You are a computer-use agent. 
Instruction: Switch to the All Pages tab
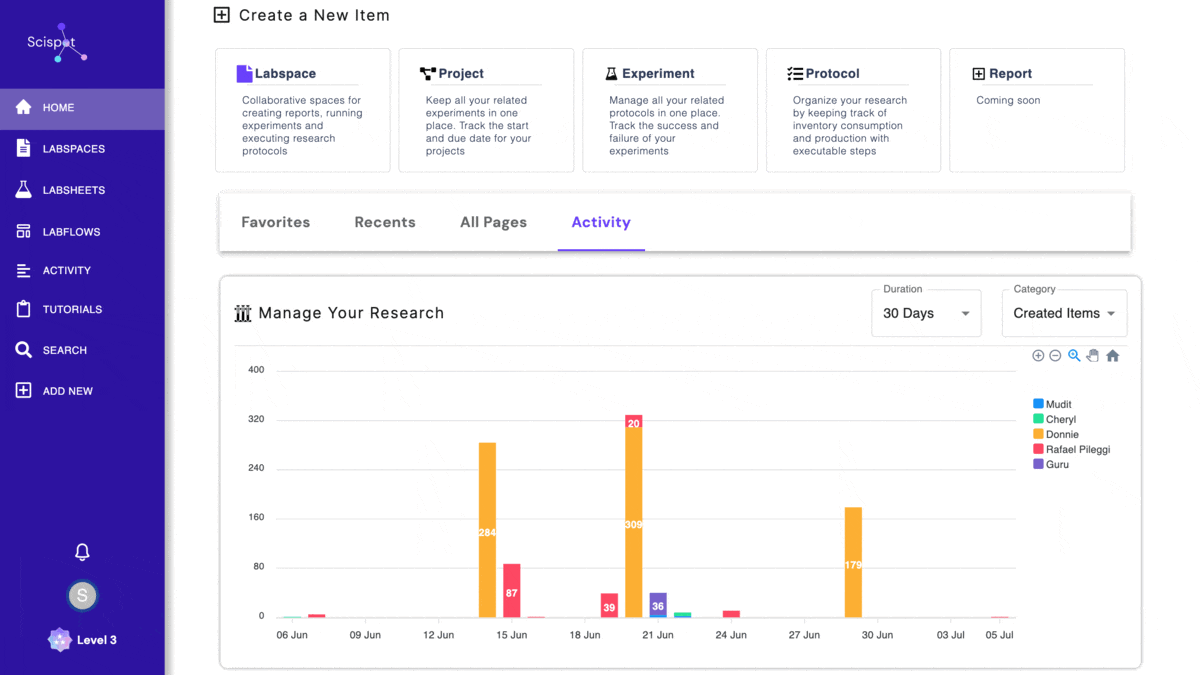pos(493,222)
